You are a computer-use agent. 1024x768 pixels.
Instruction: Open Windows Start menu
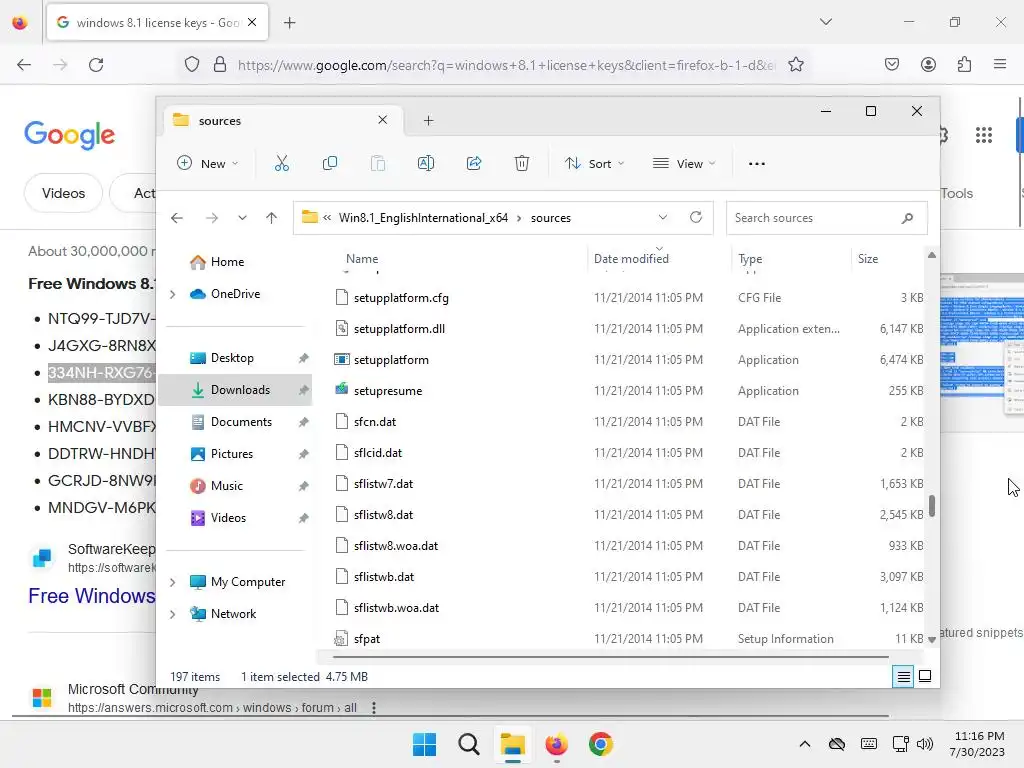[x=424, y=744]
